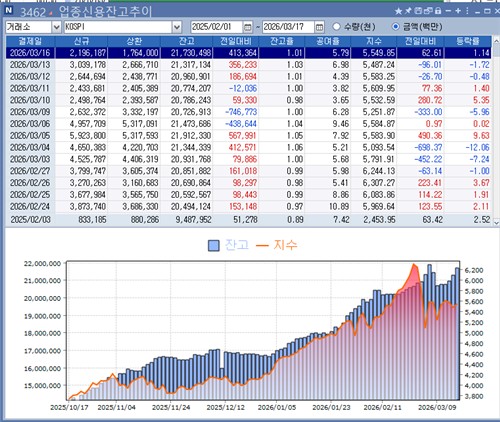Click the 잔고 column header
Viewport: 500px width, 422px height.
coord(187,41)
